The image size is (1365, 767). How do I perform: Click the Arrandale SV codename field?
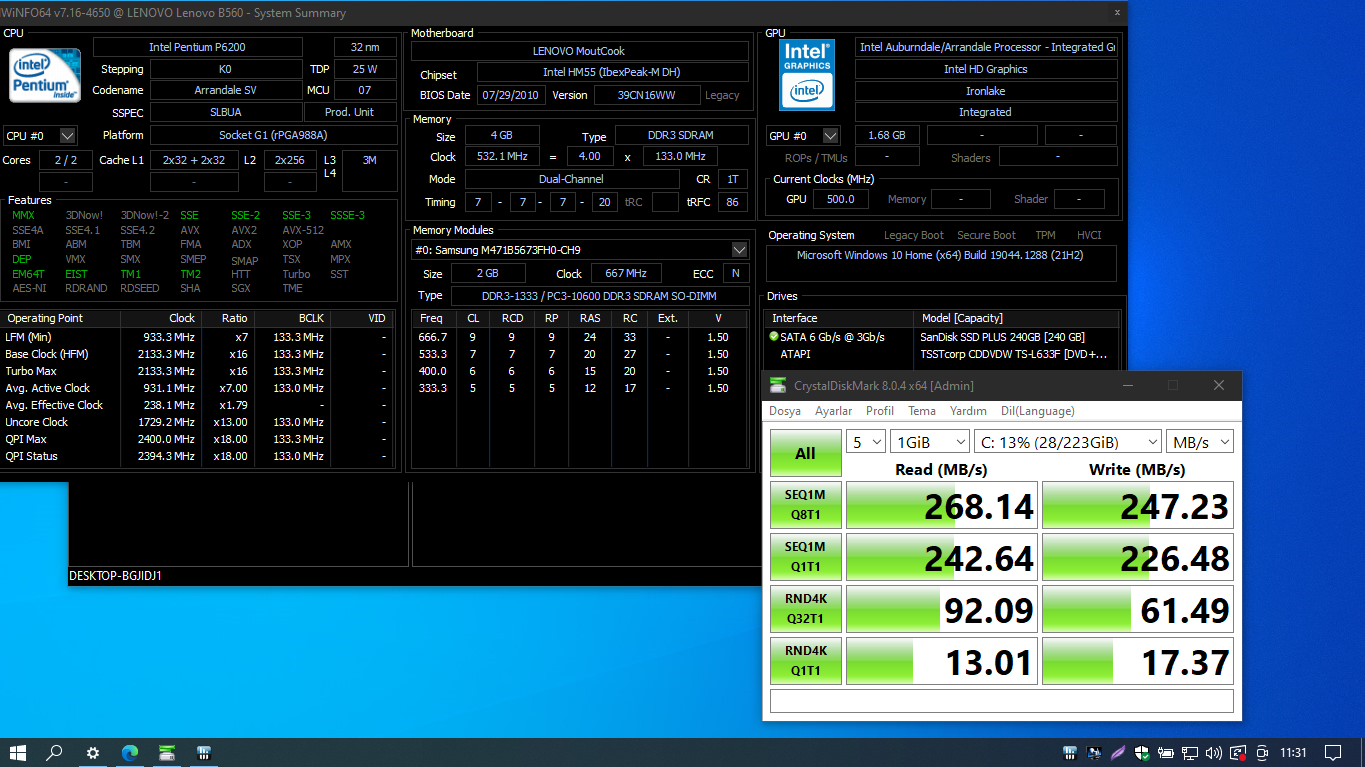pos(225,91)
